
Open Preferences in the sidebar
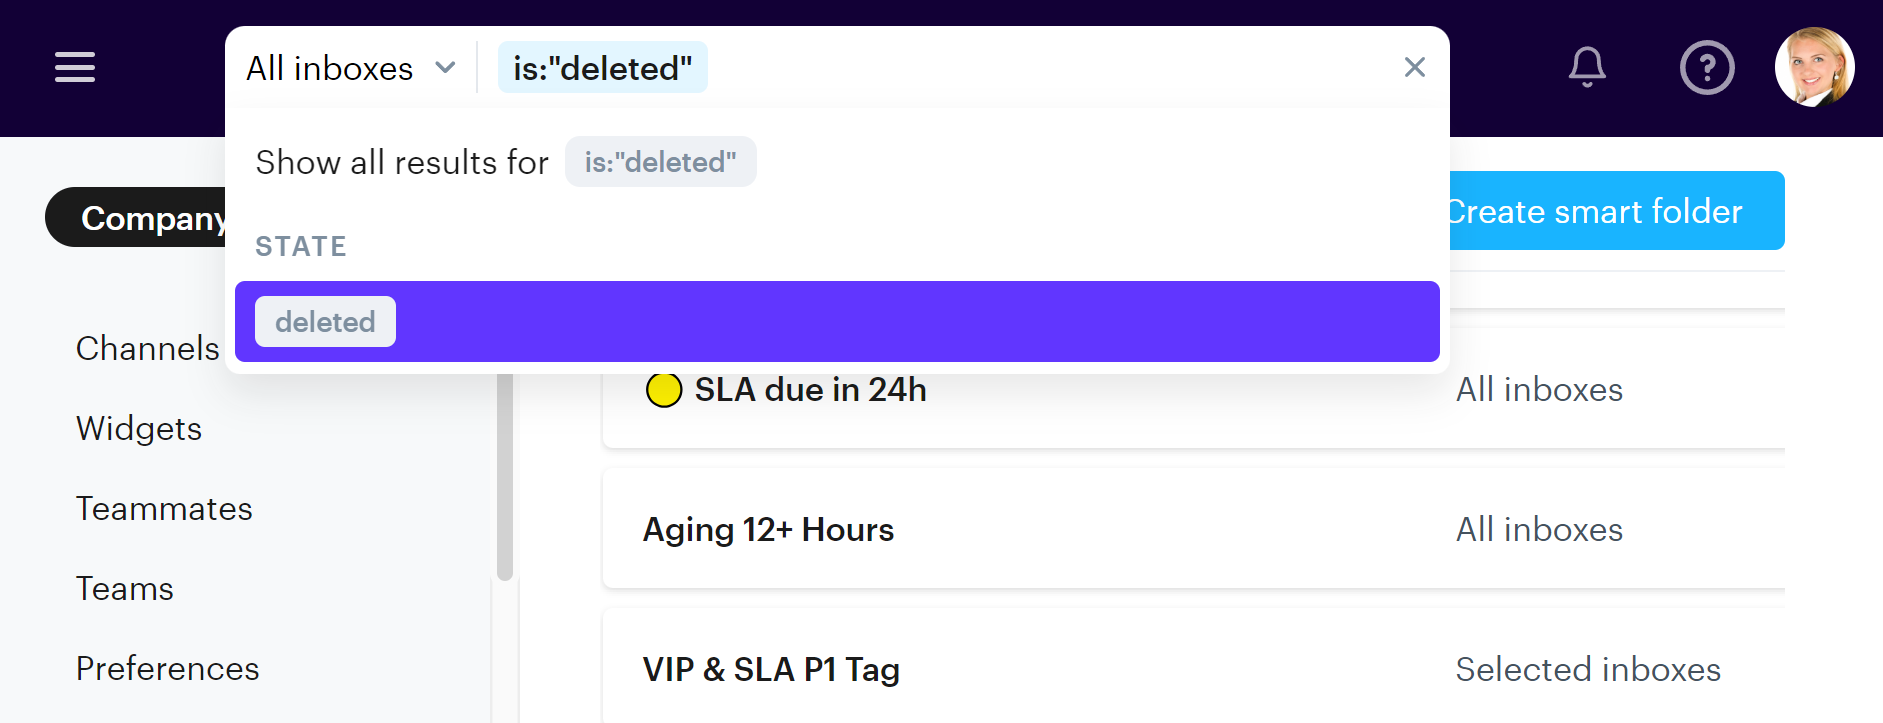[167, 668]
